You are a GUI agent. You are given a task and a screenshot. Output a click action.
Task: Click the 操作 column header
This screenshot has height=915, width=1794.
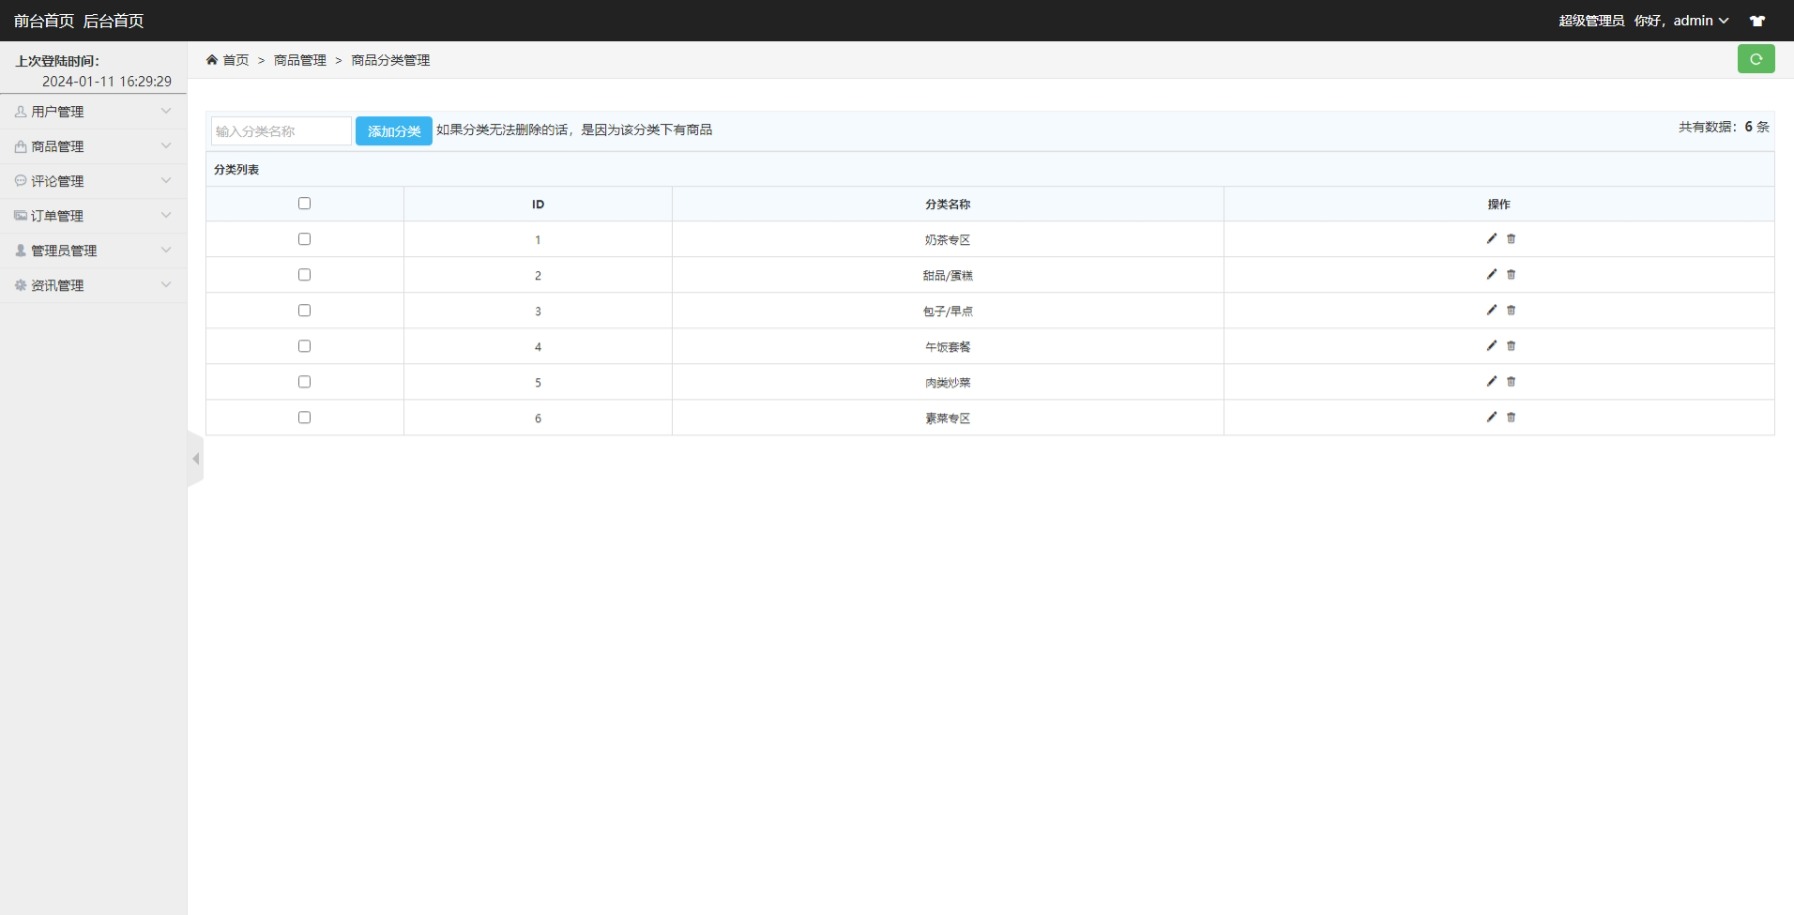pos(1499,204)
